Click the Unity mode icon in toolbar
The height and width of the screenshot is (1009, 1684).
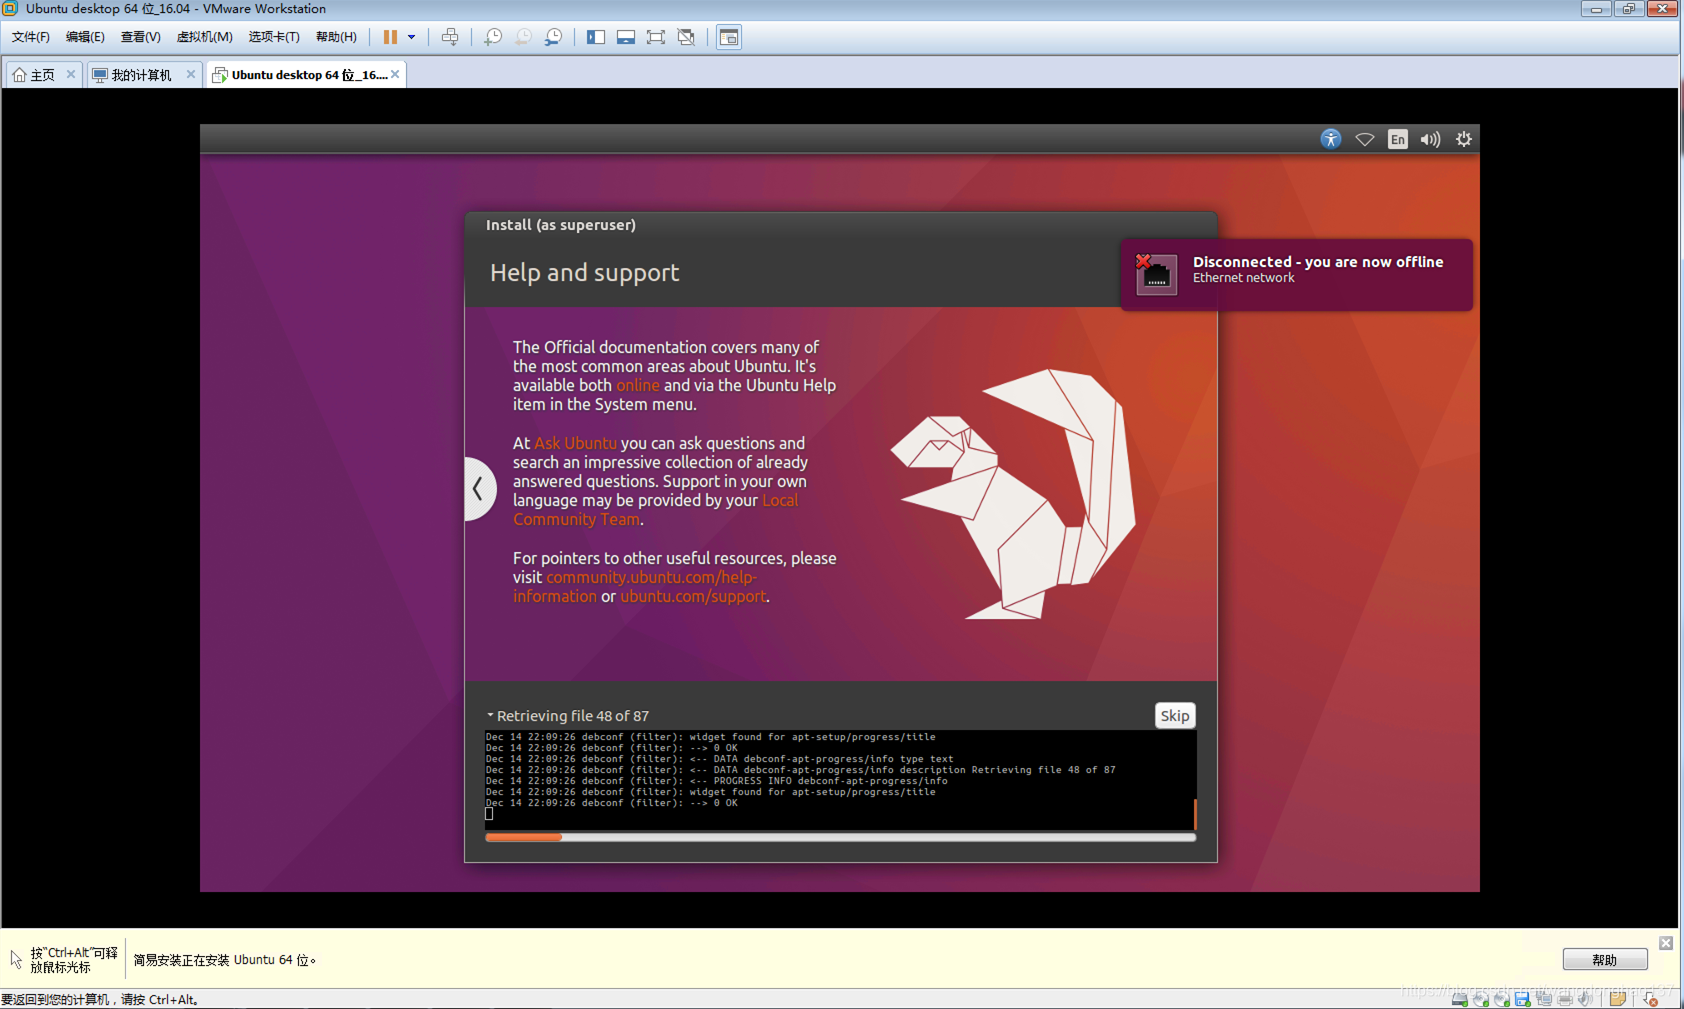(686, 37)
